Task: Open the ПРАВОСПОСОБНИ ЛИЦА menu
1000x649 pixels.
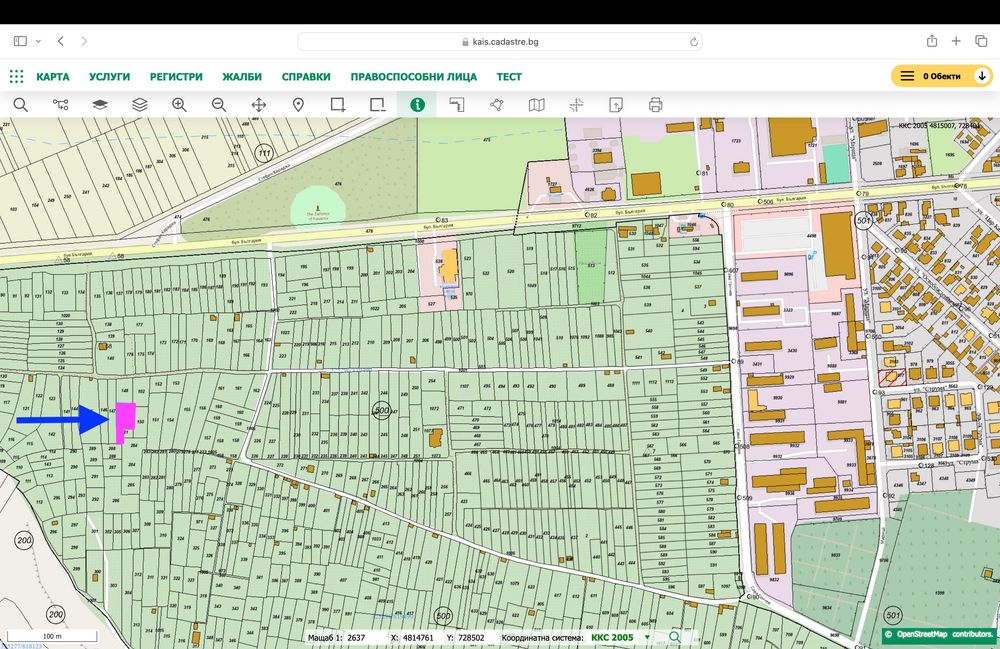Action: [413, 77]
